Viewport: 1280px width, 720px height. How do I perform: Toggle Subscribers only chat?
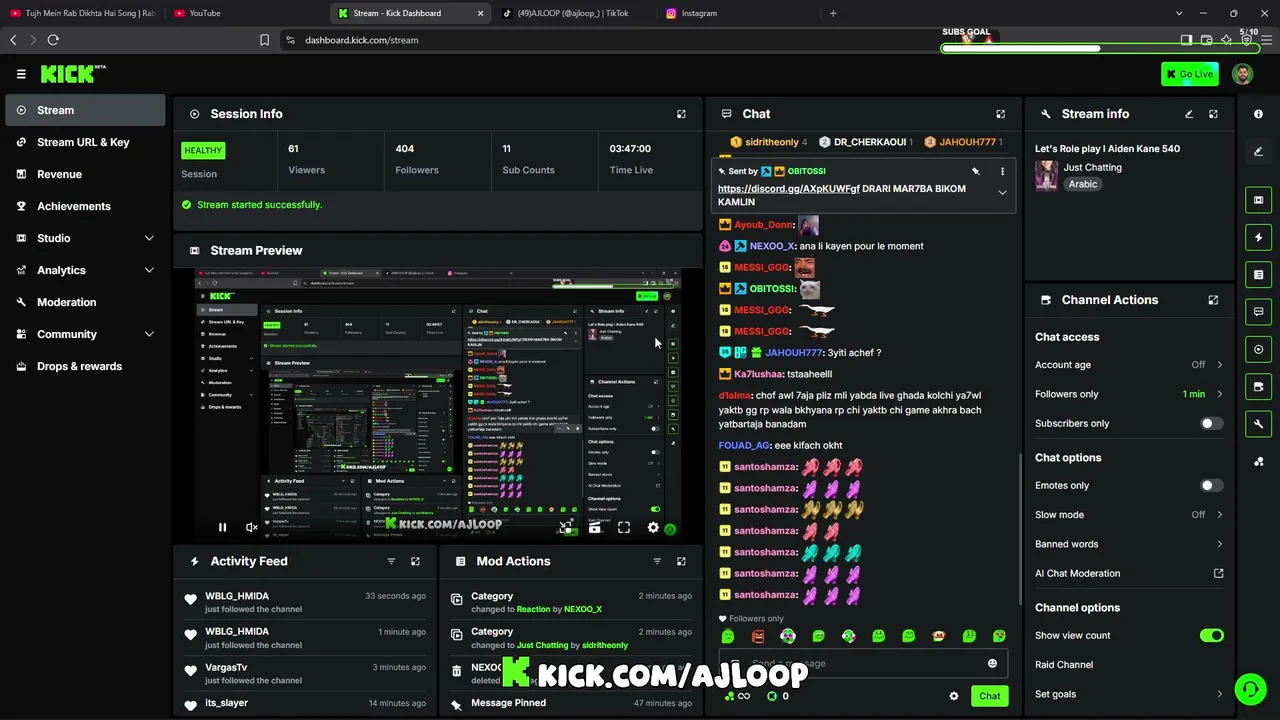1211,423
